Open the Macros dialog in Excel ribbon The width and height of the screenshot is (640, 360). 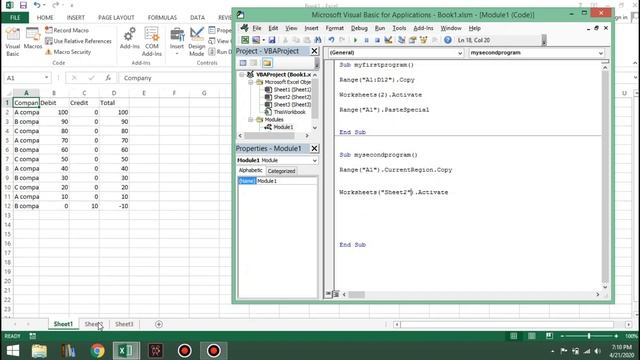coord(33,39)
